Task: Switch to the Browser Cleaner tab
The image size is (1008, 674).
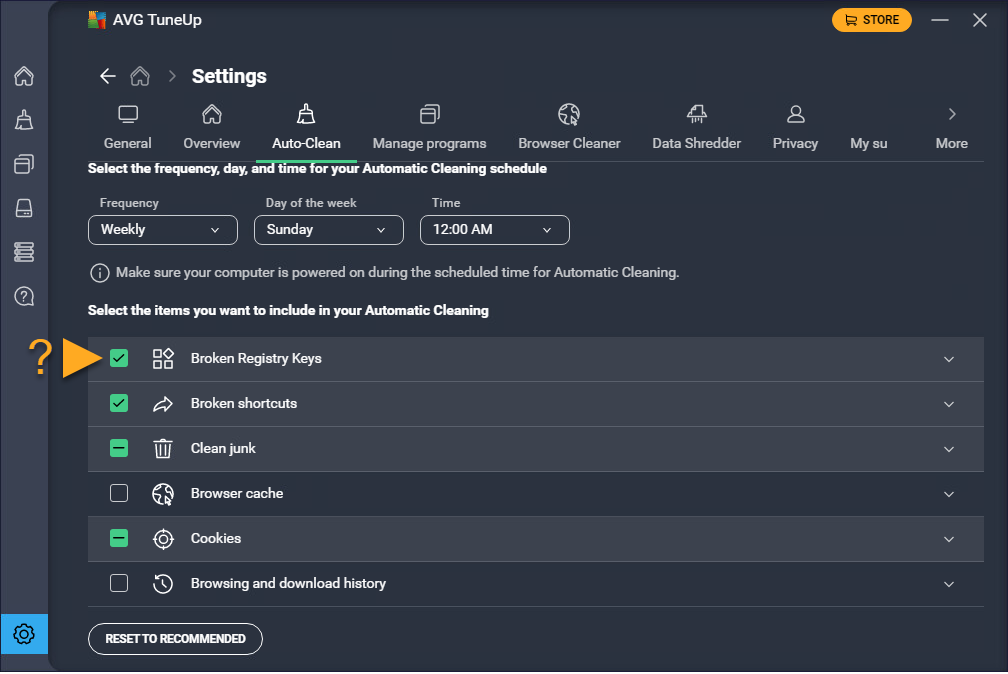Action: click(569, 127)
